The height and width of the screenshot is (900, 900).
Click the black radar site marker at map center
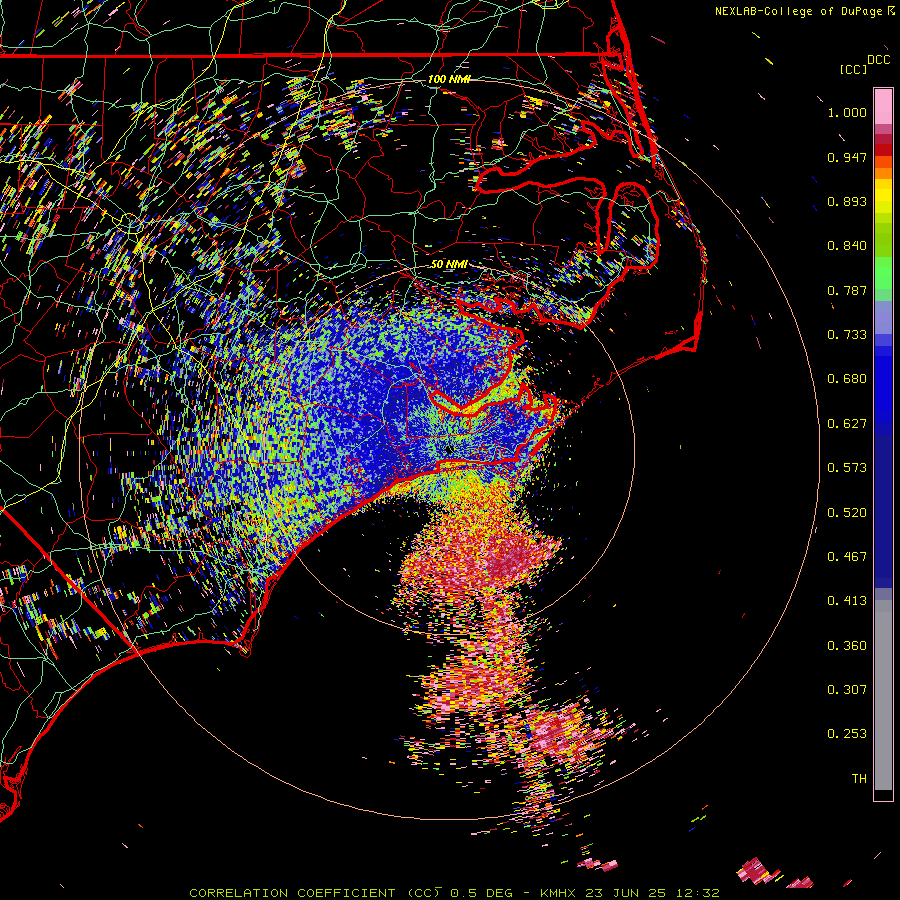[x=449, y=451]
